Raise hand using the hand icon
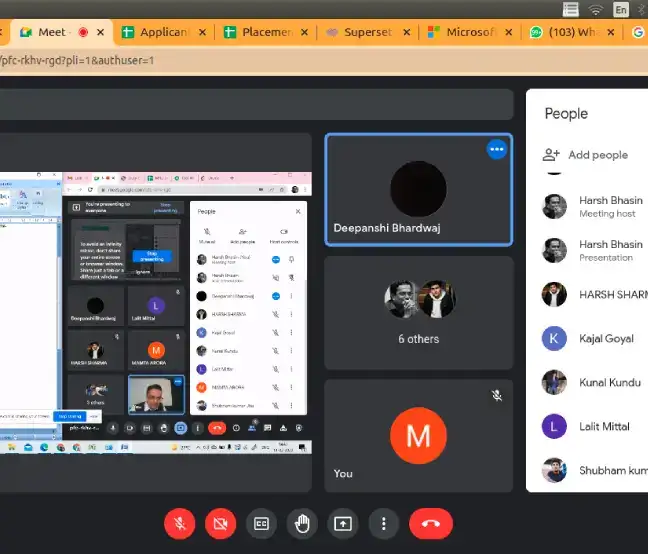 point(302,523)
